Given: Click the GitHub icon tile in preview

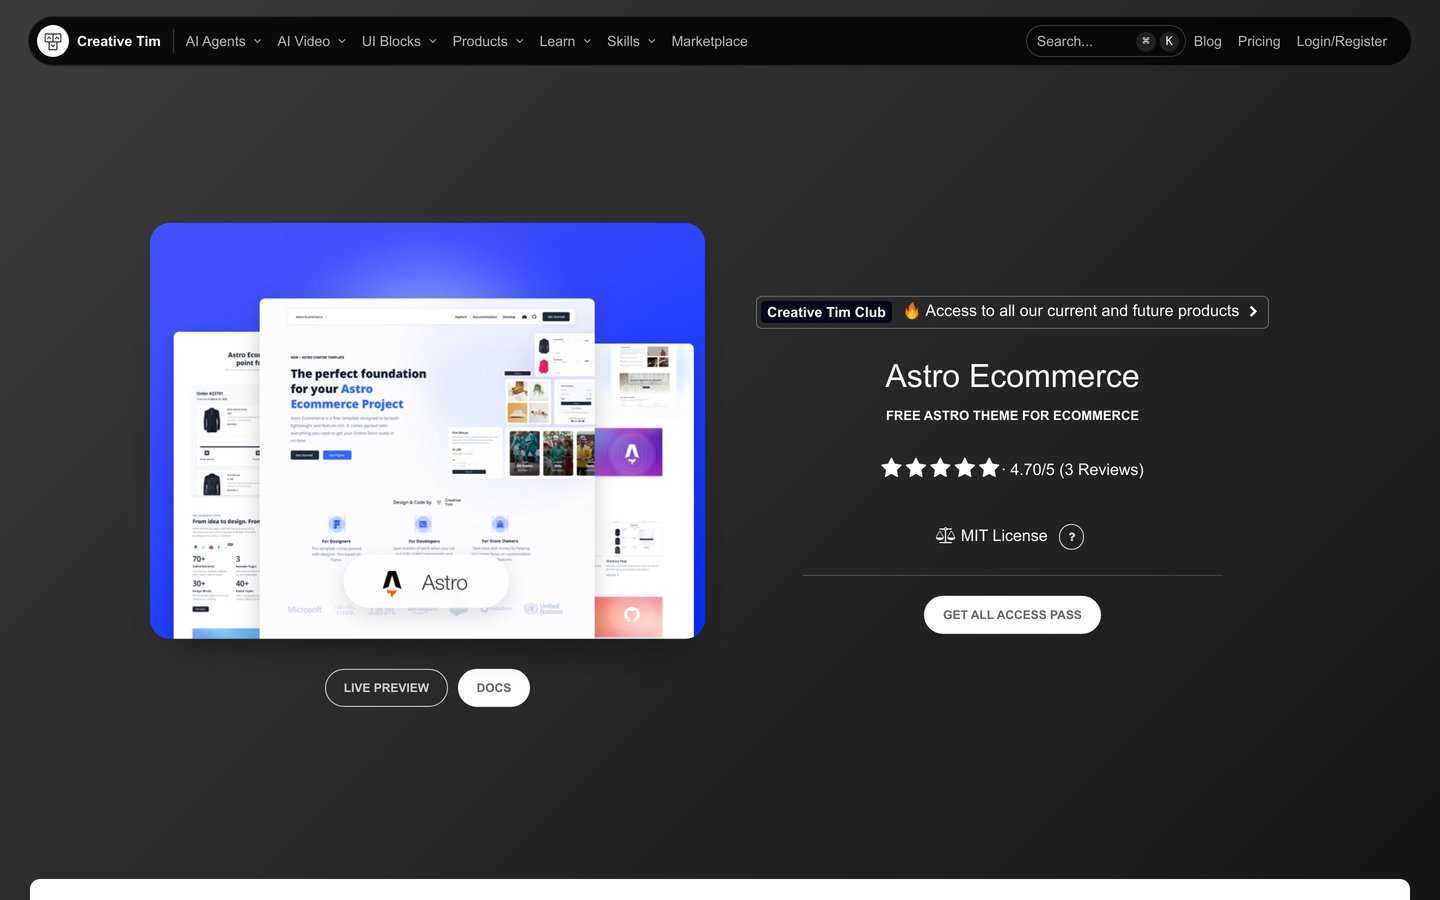Looking at the screenshot, I should click(631, 615).
